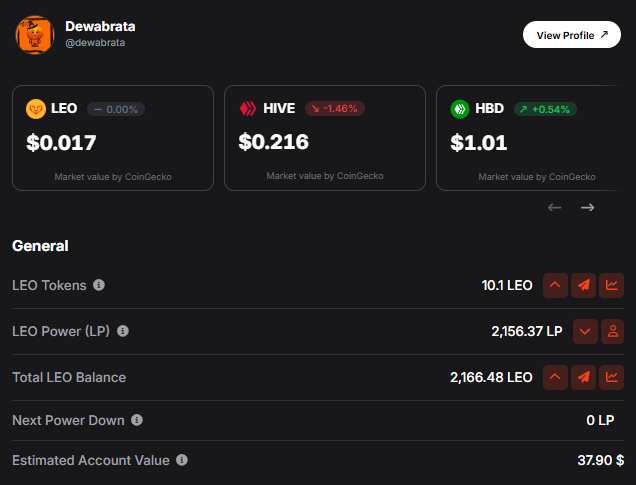Viewport: 636px width, 485px height.
Task: Click the Dewabrata avatar picture
Action: click(x=35, y=35)
